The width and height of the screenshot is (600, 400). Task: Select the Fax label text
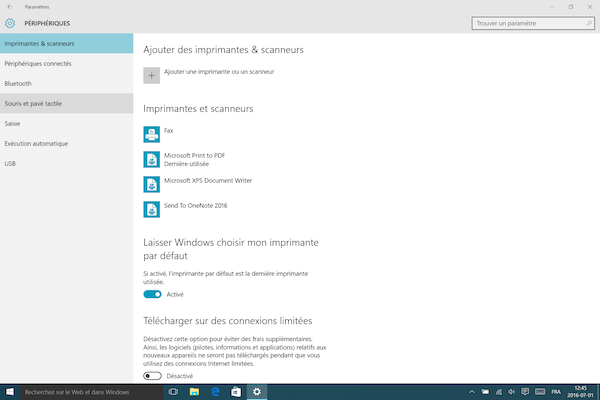pos(169,131)
